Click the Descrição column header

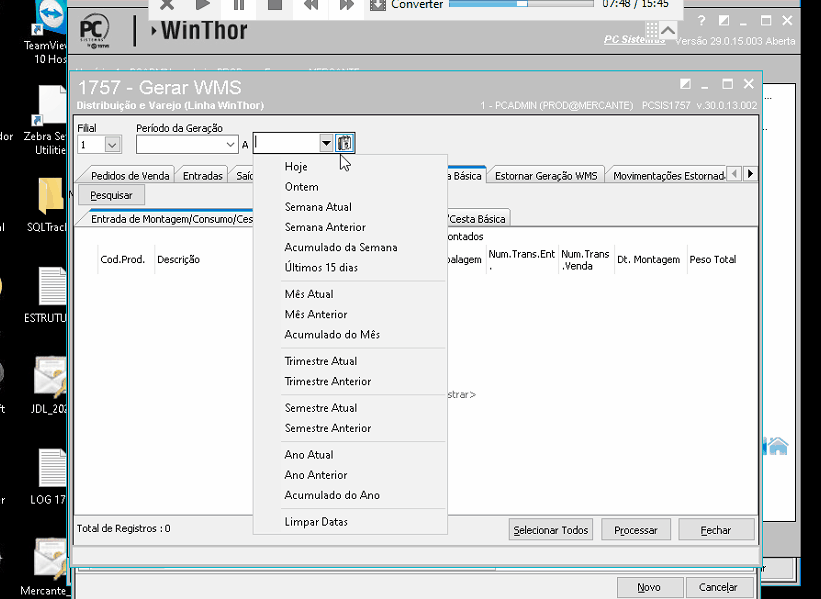pos(178,259)
